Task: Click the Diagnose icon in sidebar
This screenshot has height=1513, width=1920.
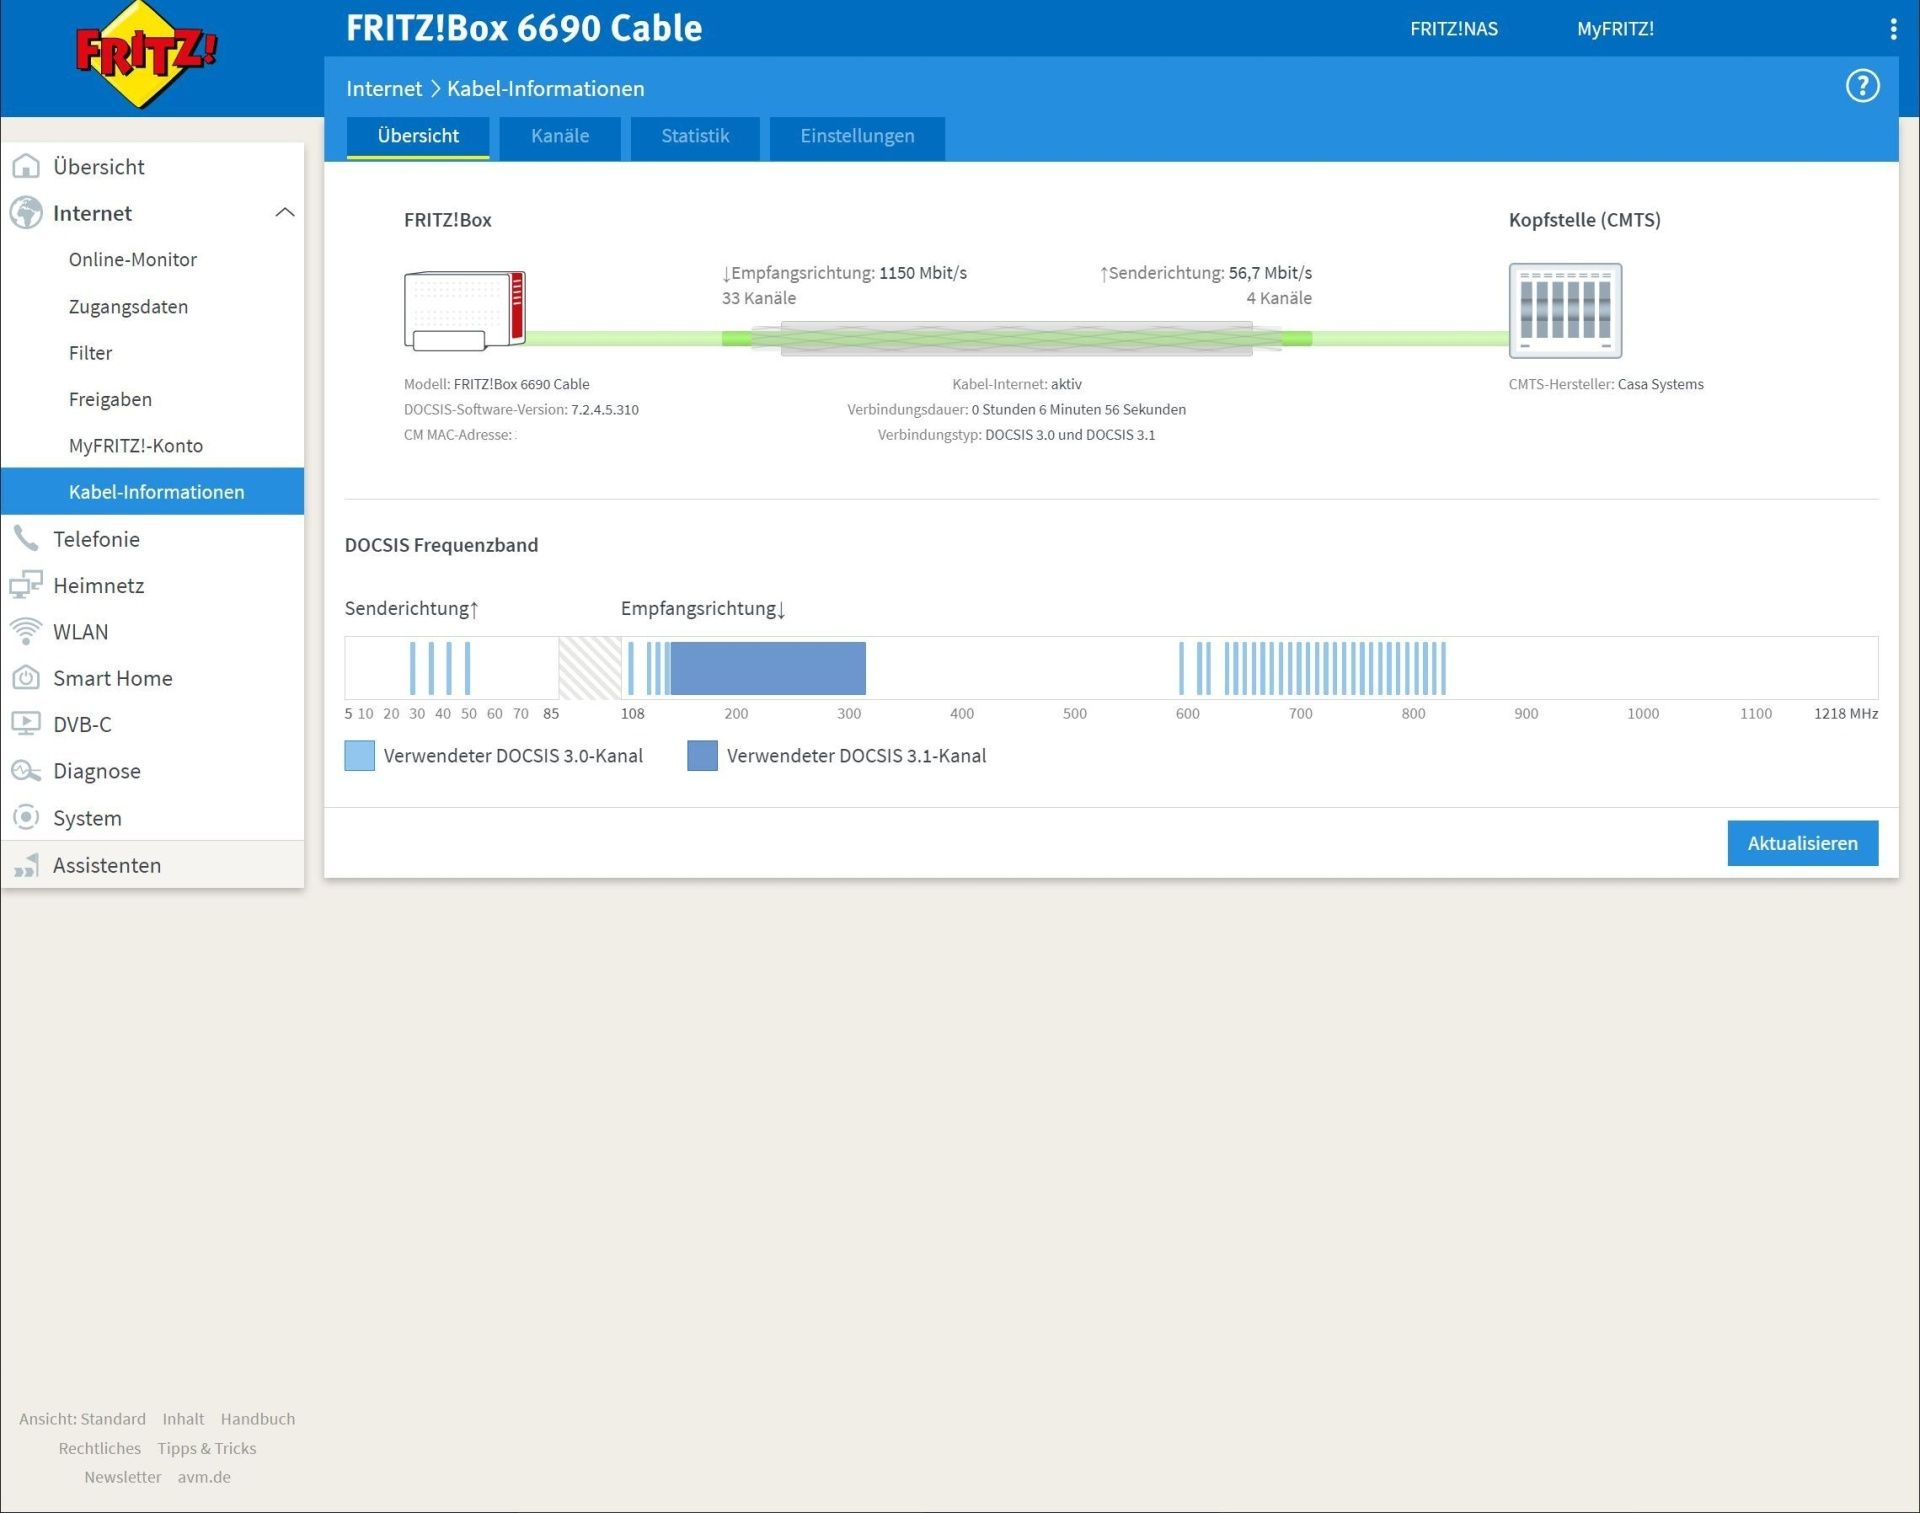Action: coord(26,771)
